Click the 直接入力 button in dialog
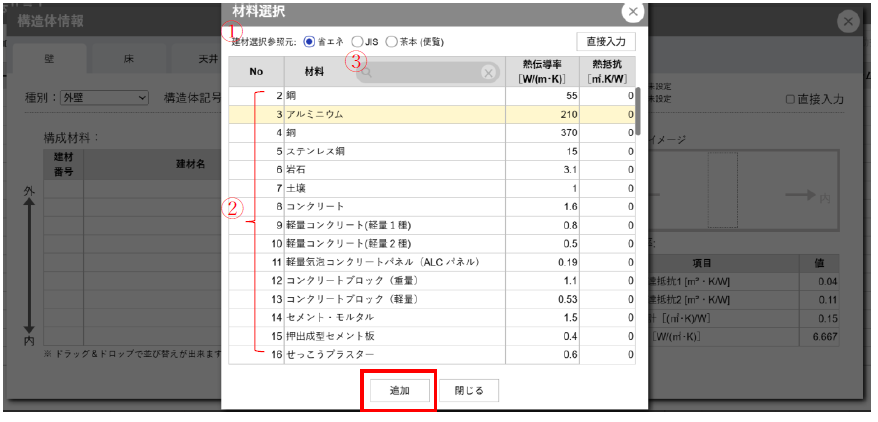 (606, 41)
